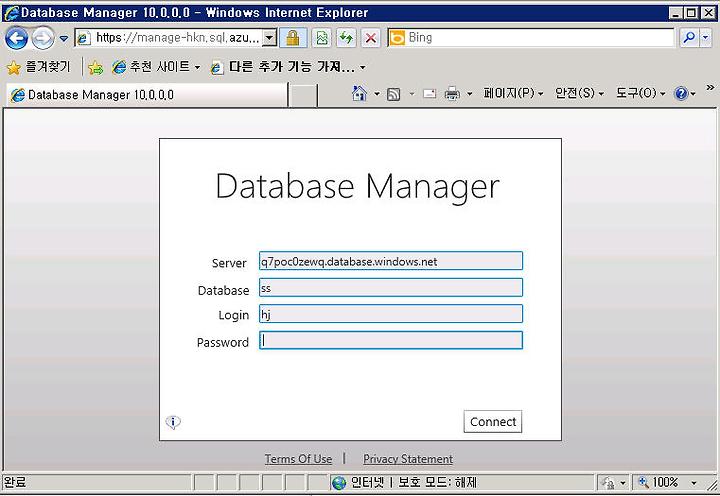720x496 pixels.
Task: Open 다른 추가 기능 가져... link
Action: 288,67
